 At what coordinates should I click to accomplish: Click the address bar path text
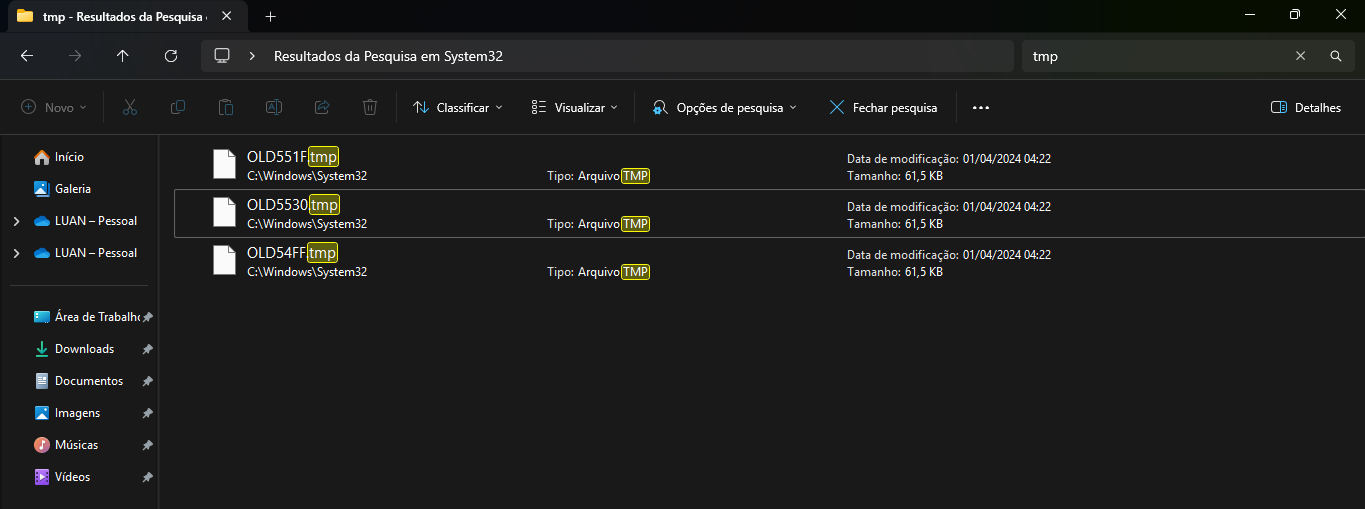pyautogui.click(x=388, y=56)
